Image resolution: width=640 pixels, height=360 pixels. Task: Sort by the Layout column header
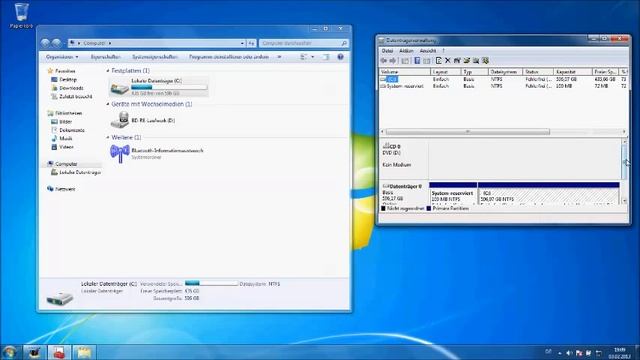click(x=446, y=72)
